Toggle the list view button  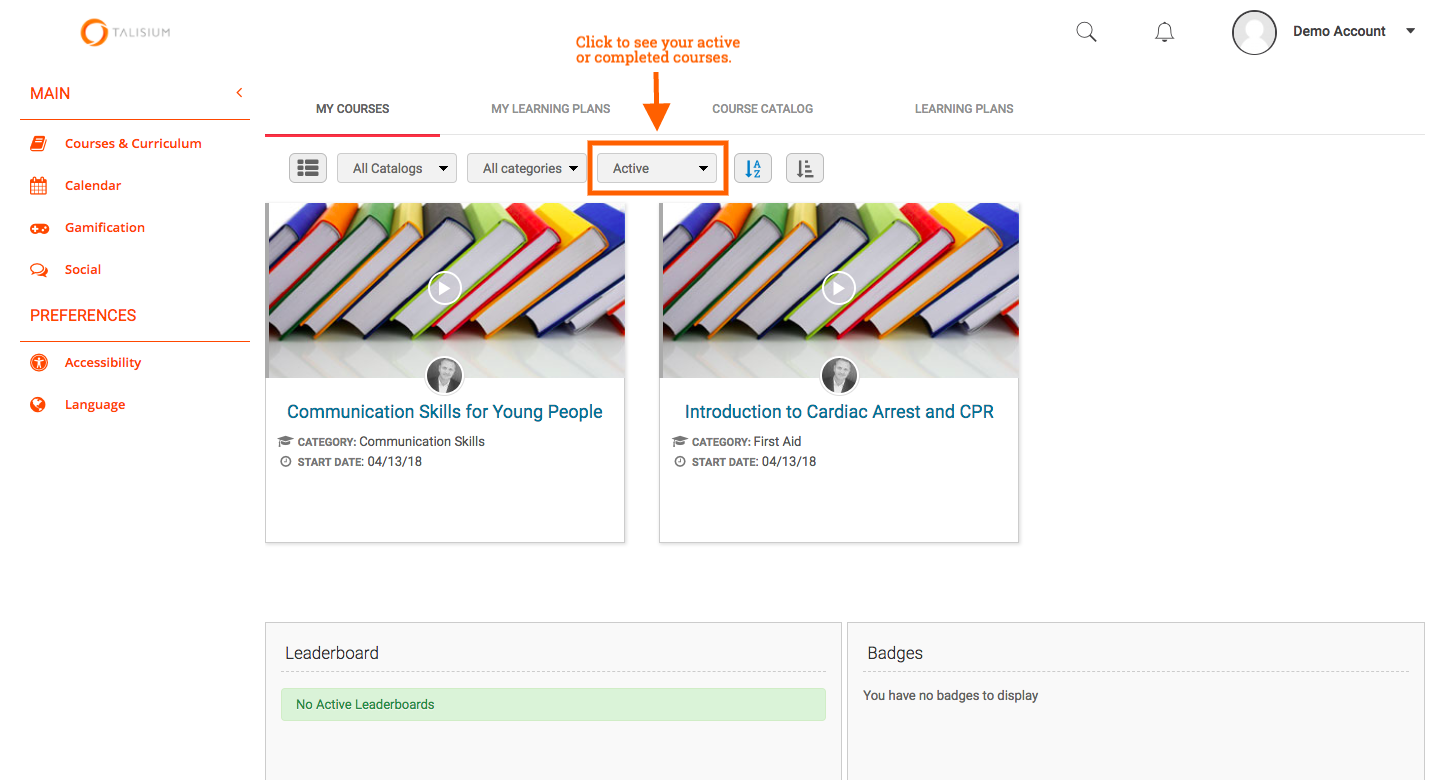pyautogui.click(x=308, y=168)
